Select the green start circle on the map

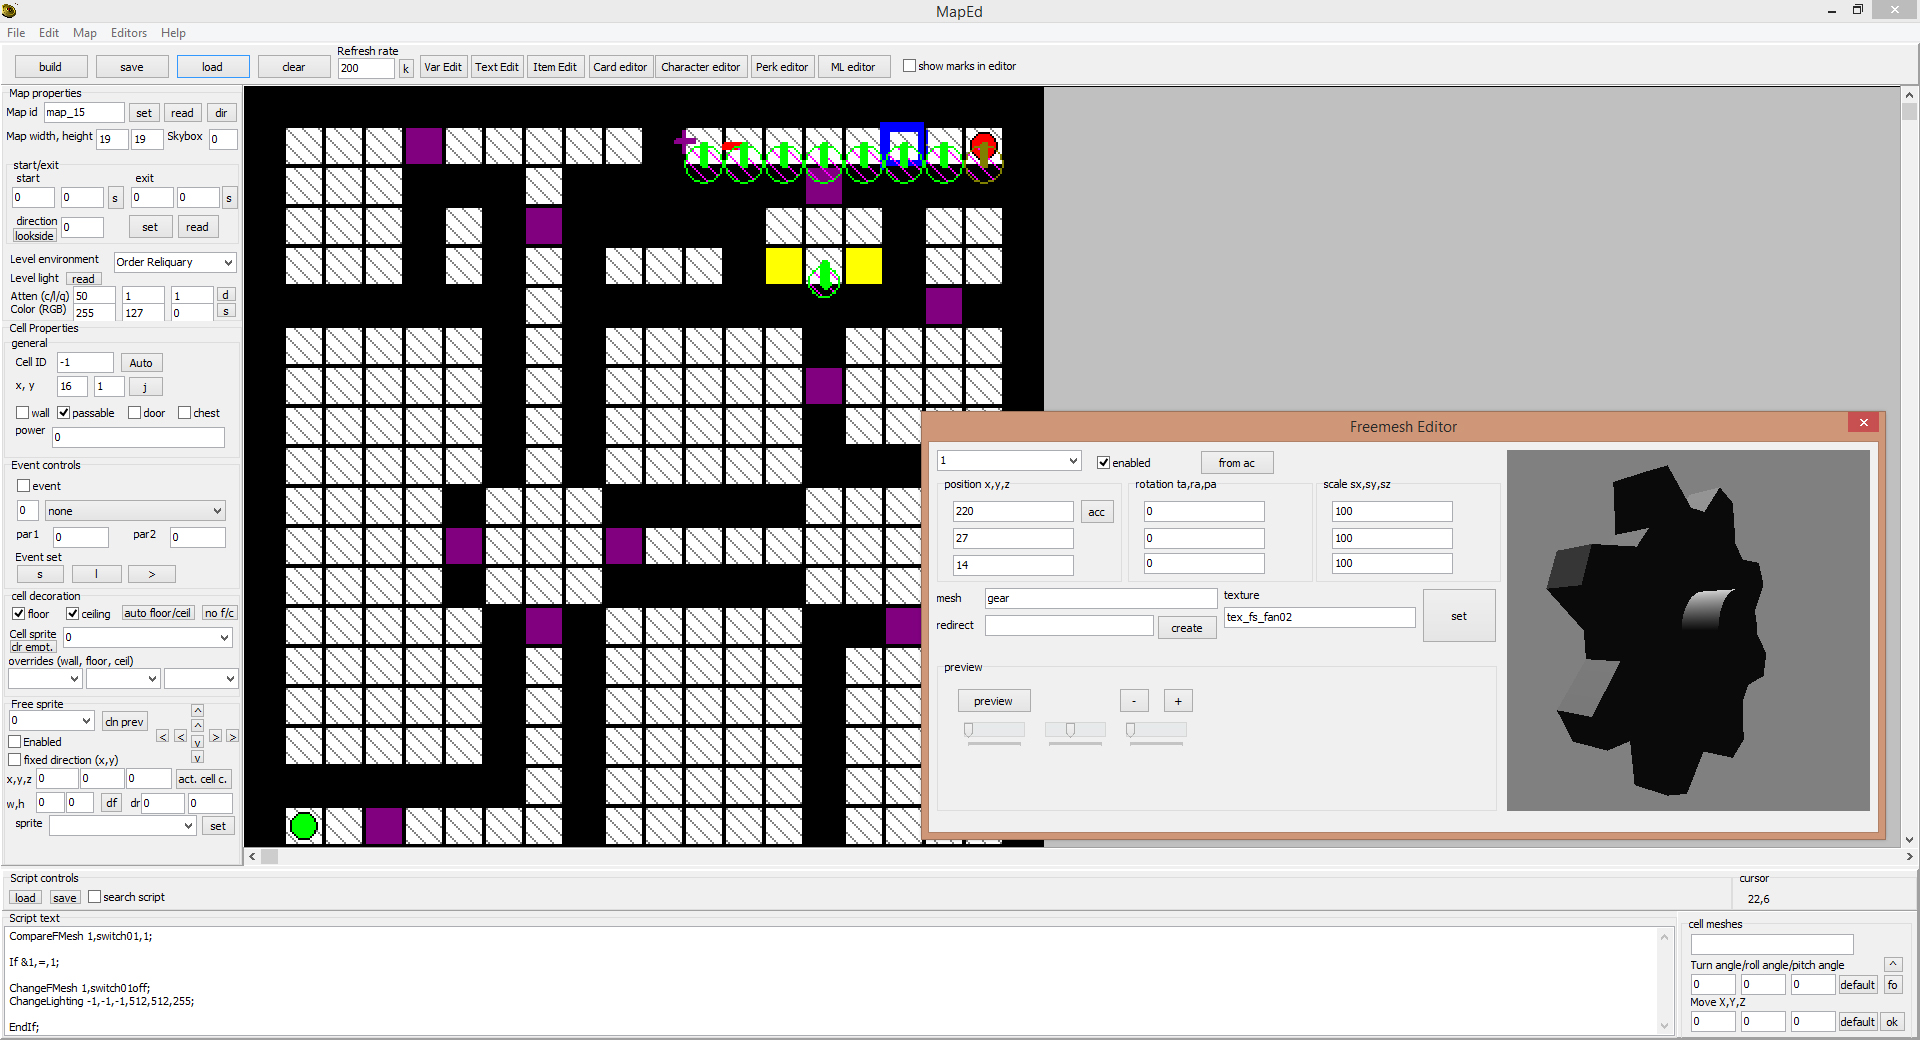(303, 826)
